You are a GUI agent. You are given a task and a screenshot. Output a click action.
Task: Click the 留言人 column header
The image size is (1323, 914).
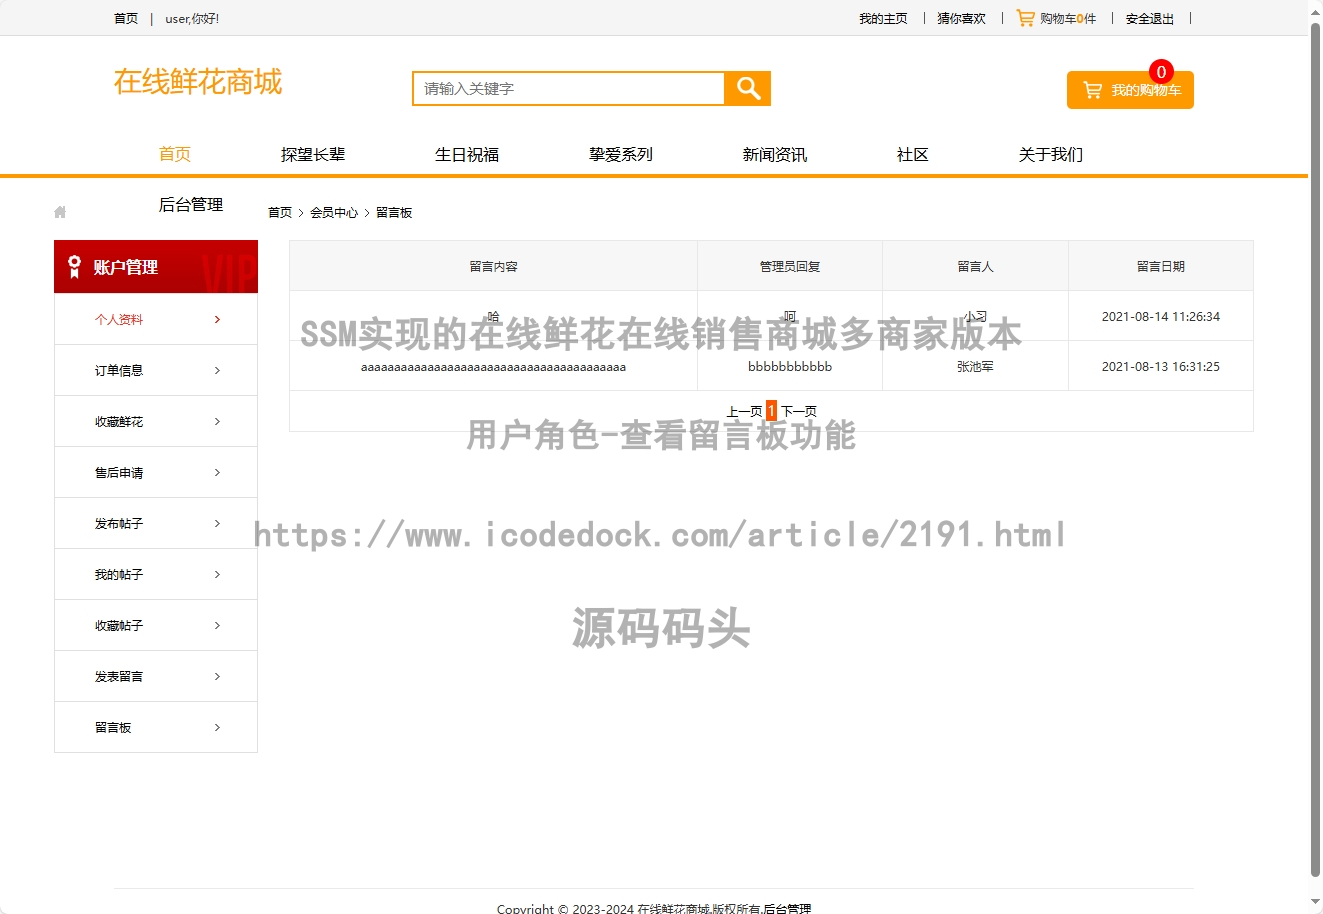(x=976, y=267)
